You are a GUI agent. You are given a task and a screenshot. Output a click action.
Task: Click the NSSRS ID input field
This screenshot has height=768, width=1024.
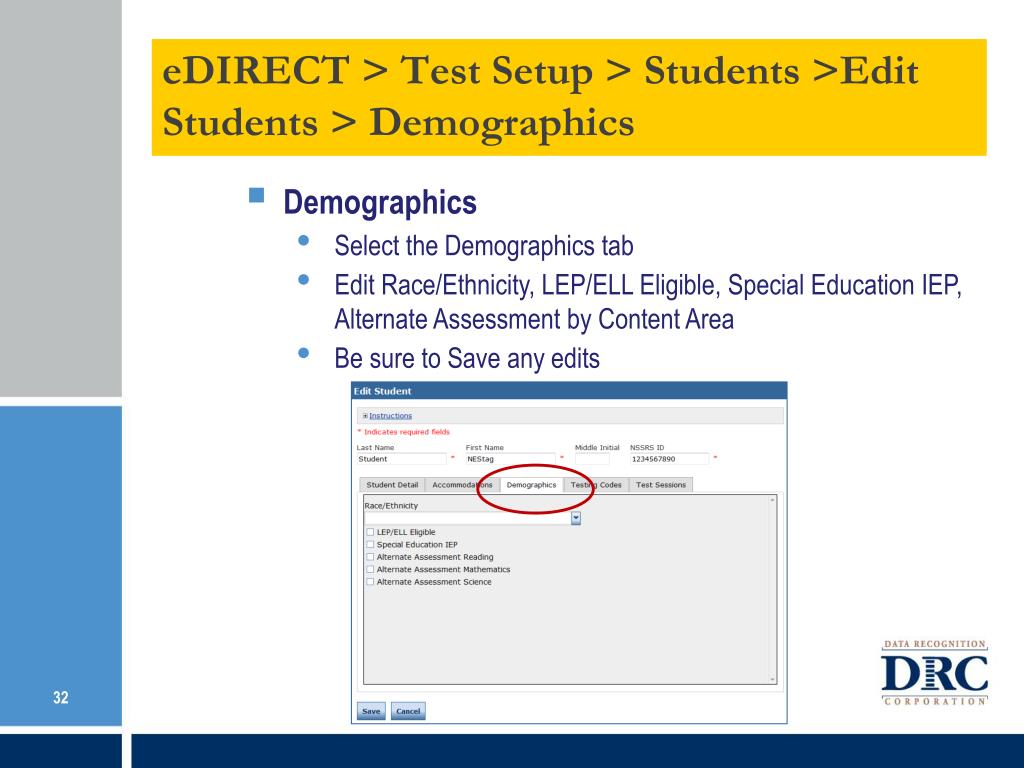coord(669,459)
